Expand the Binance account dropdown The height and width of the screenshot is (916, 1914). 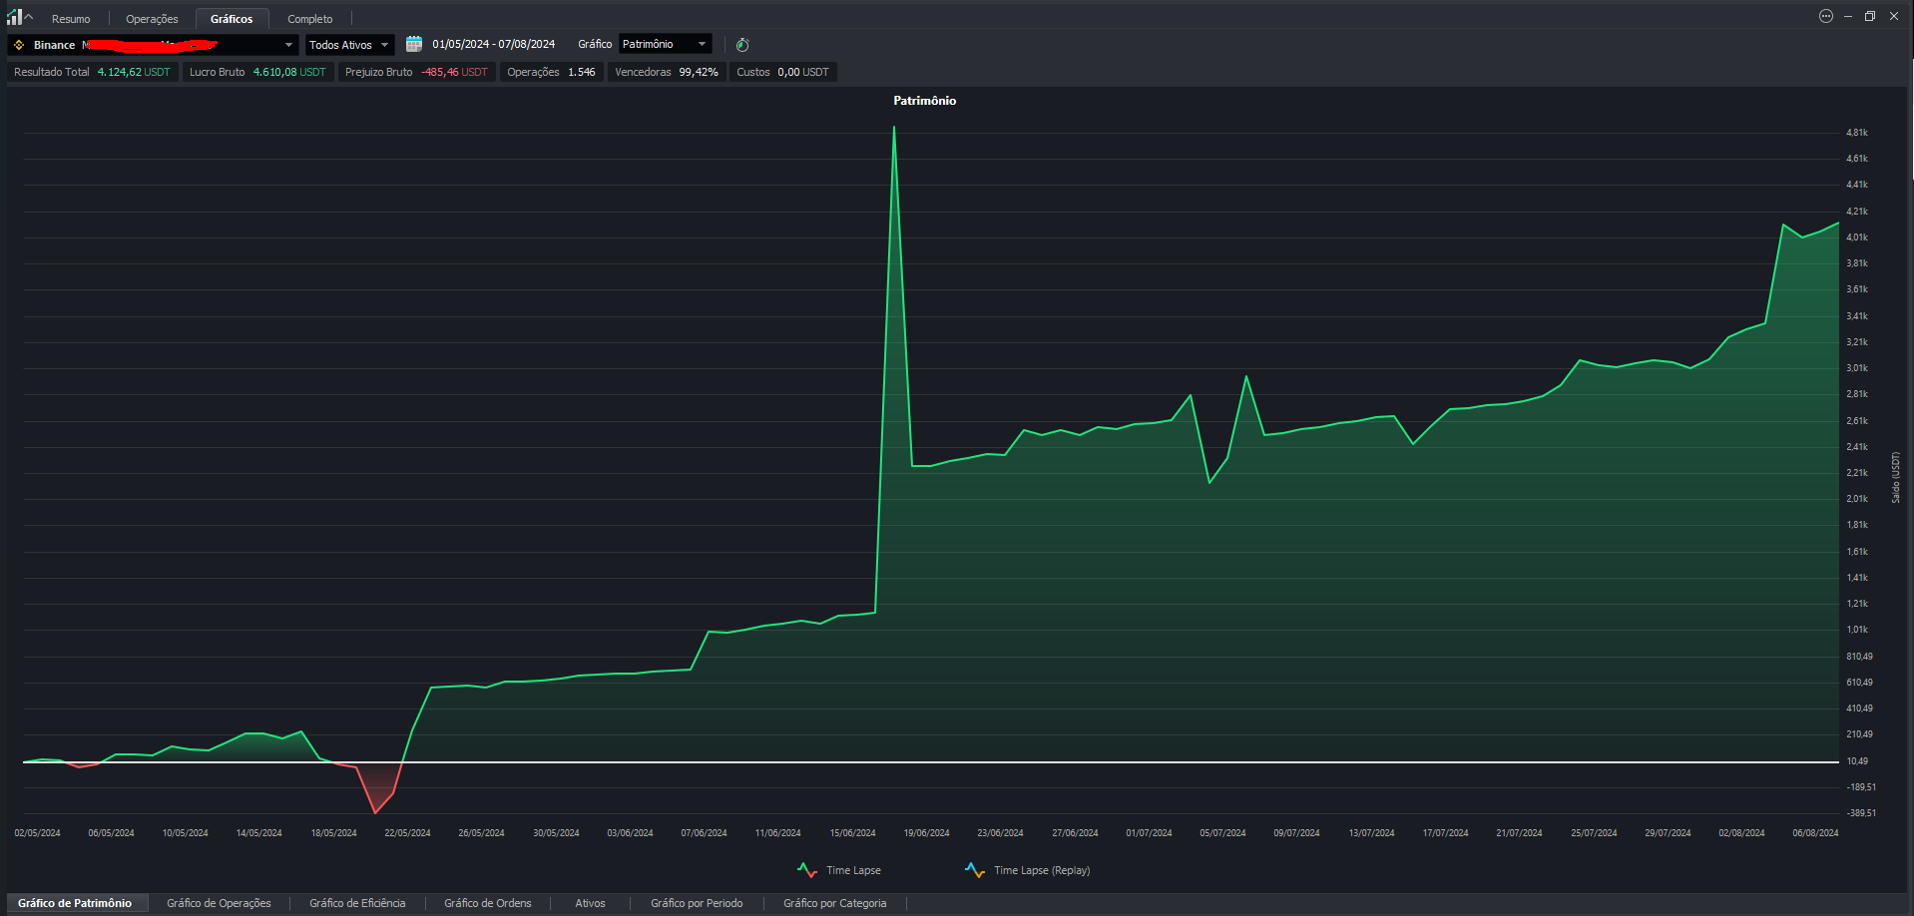click(x=288, y=45)
